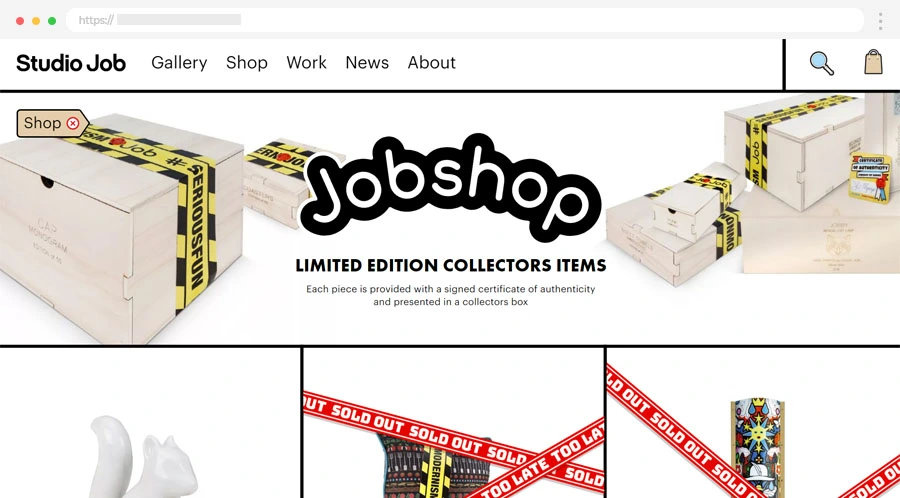Open the About page link
Screen dimensions: 900x498
pos(432,63)
